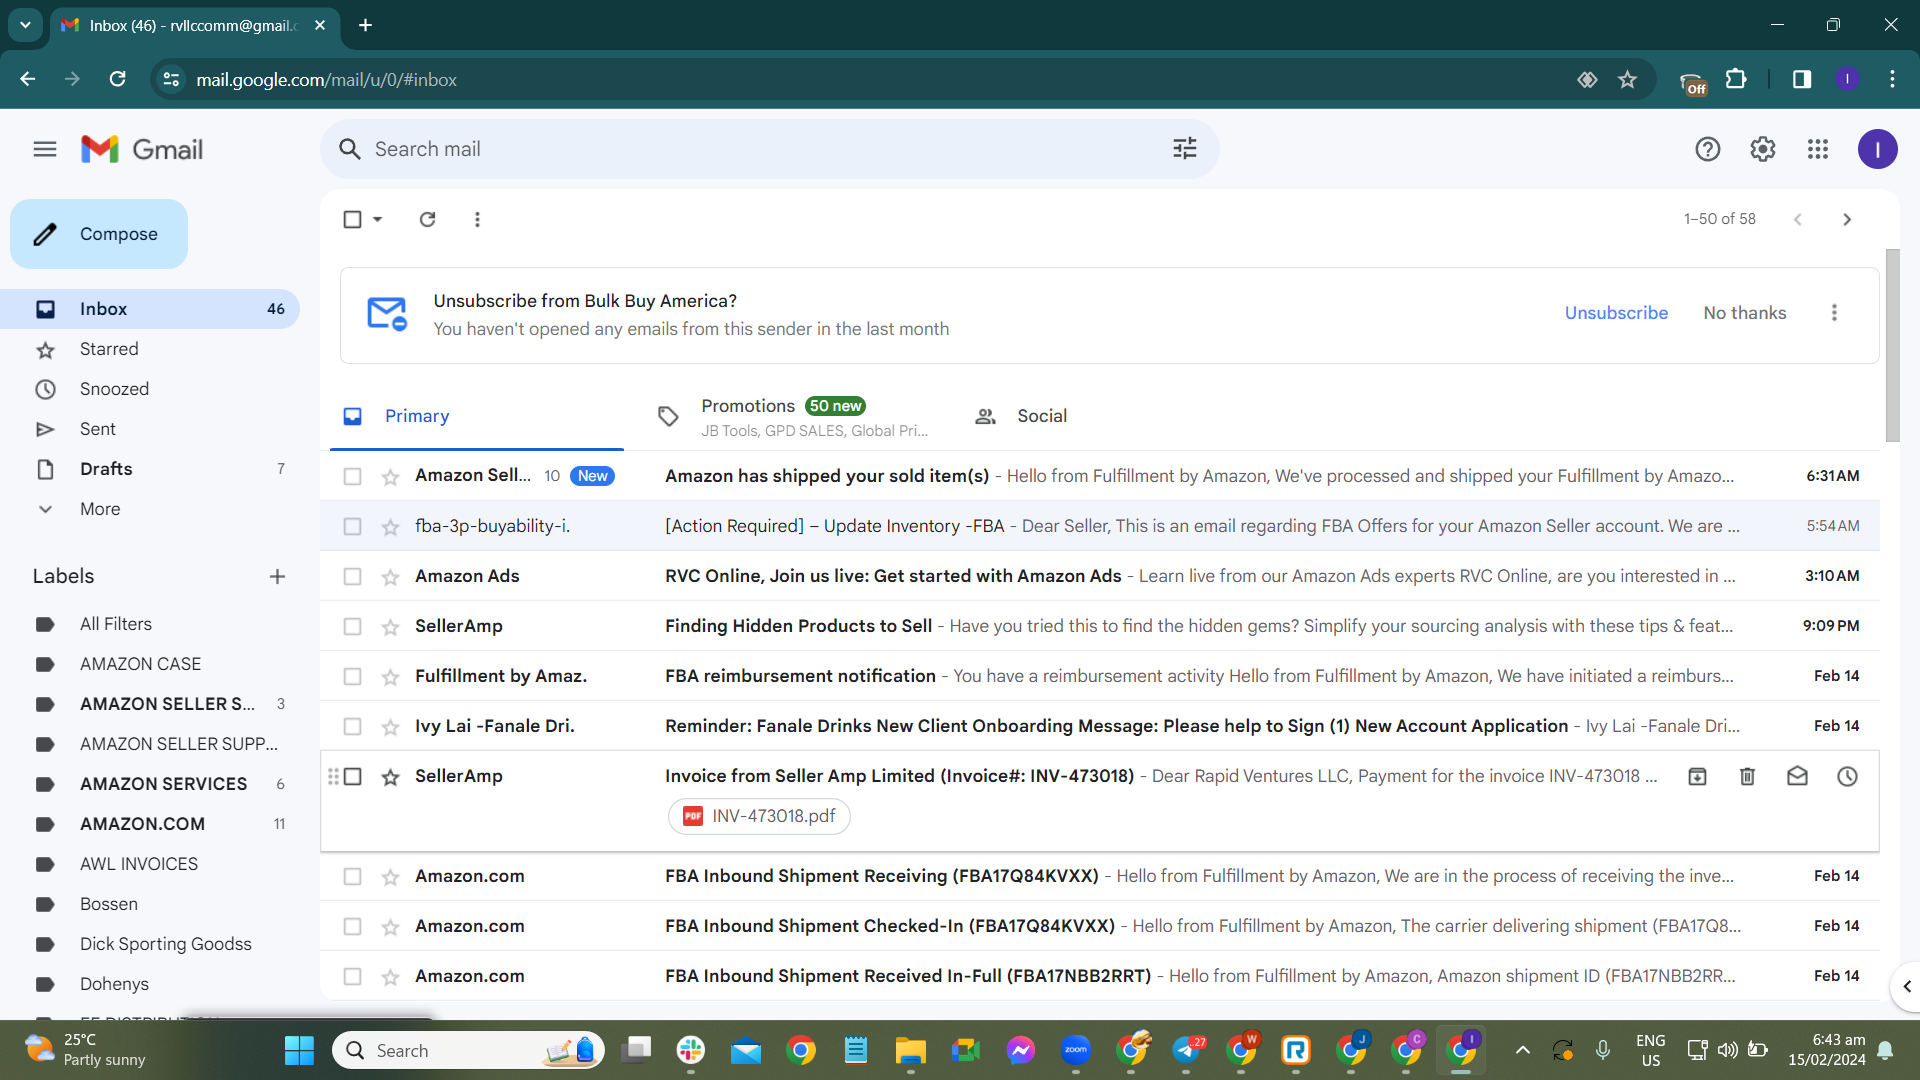Image resolution: width=1920 pixels, height=1080 pixels.
Task: Go to the next page of emails
Action: tap(1847, 219)
